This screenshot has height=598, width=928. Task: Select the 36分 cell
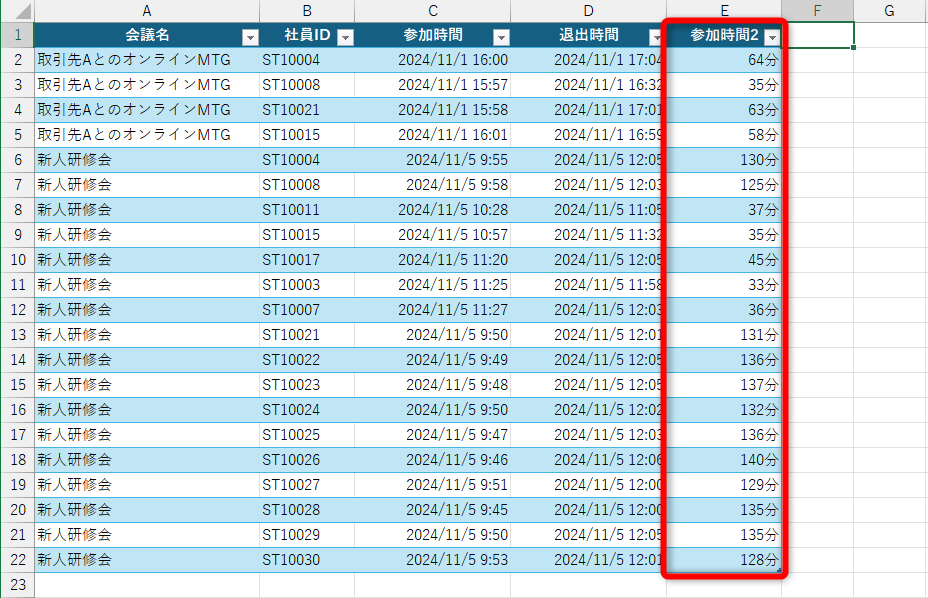(x=724, y=310)
